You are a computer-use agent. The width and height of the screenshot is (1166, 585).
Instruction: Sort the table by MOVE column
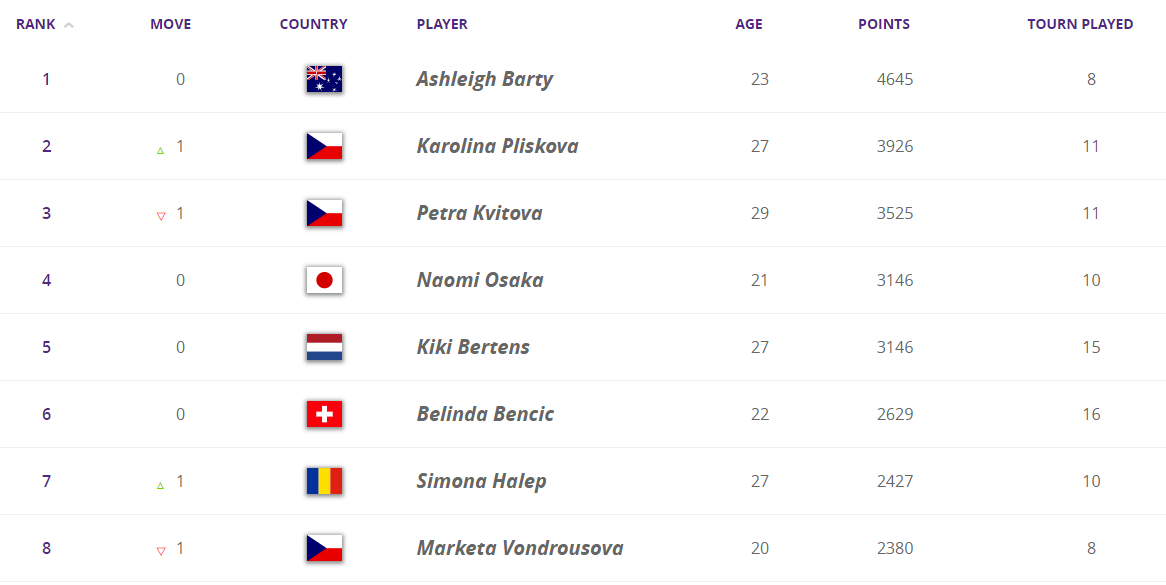[x=170, y=24]
